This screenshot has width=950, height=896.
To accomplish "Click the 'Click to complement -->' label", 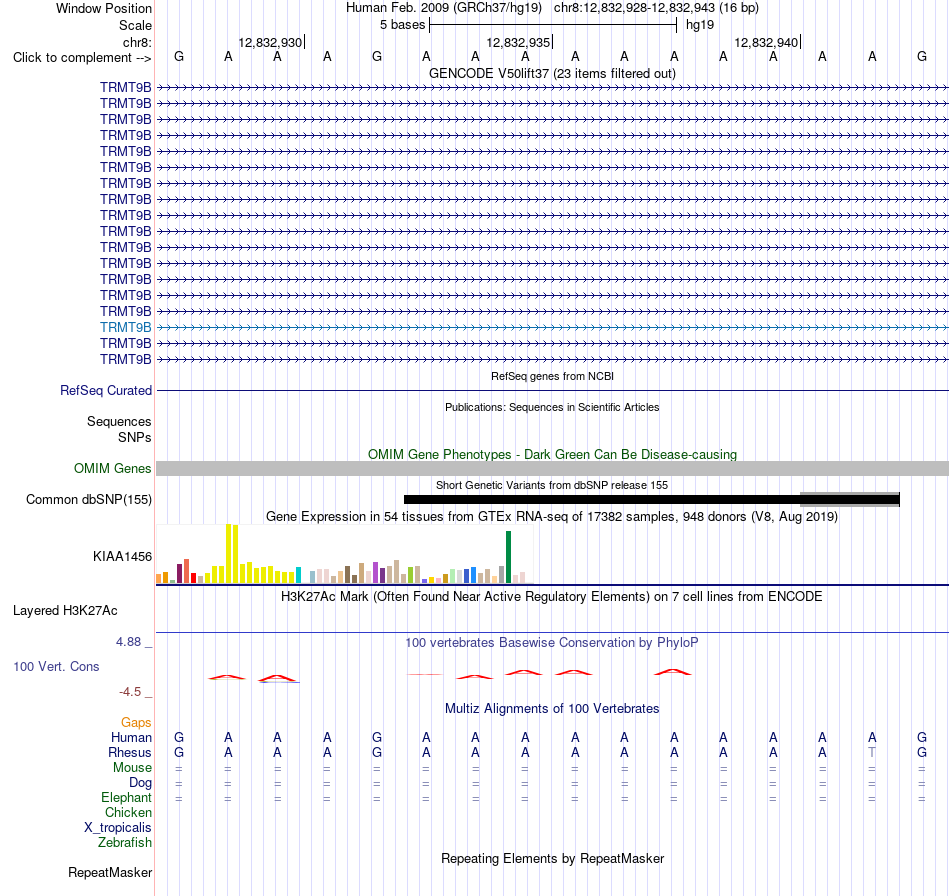I will 82,58.
